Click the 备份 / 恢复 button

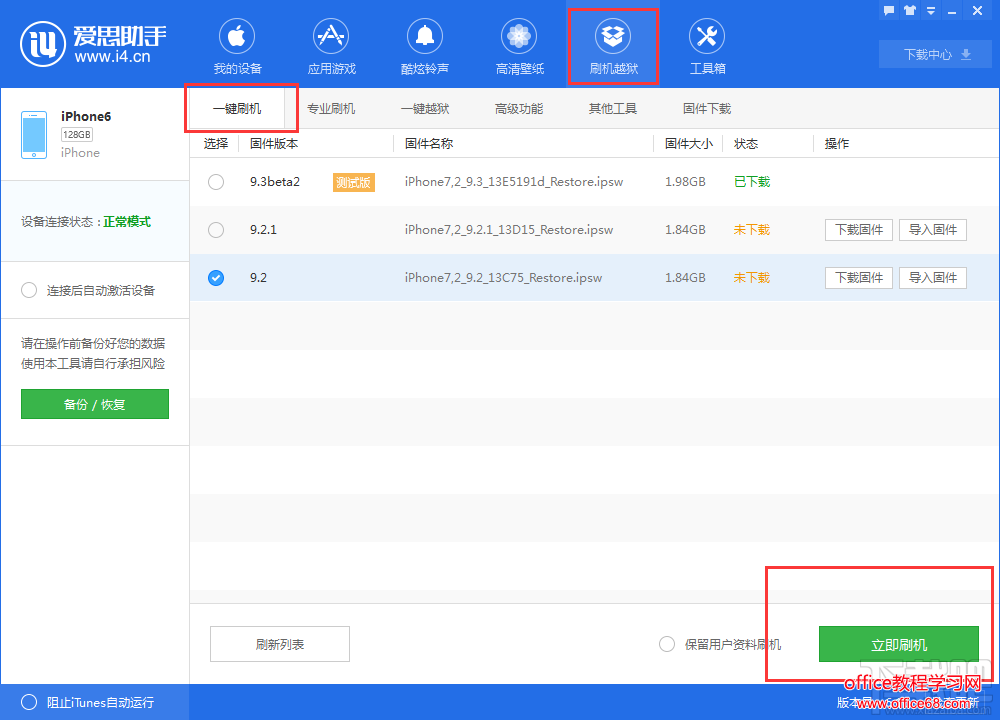pos(95,405)
